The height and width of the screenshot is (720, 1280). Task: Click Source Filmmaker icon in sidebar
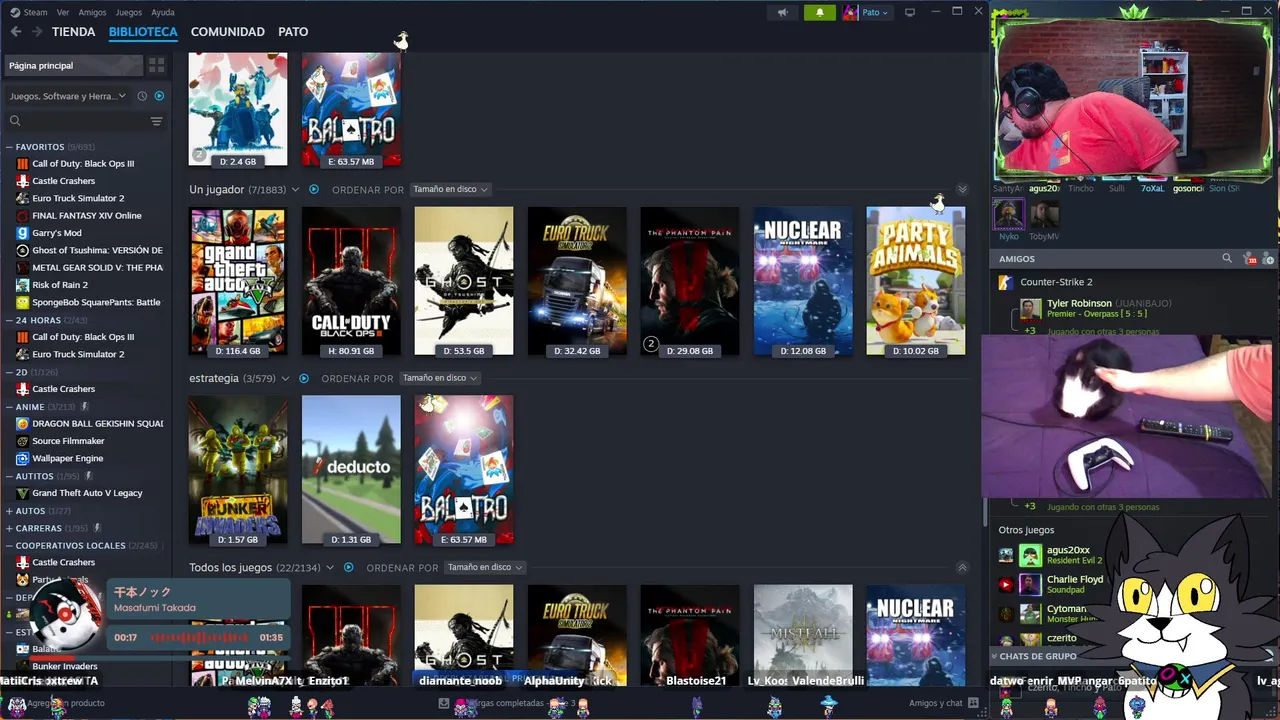point(23,441)
